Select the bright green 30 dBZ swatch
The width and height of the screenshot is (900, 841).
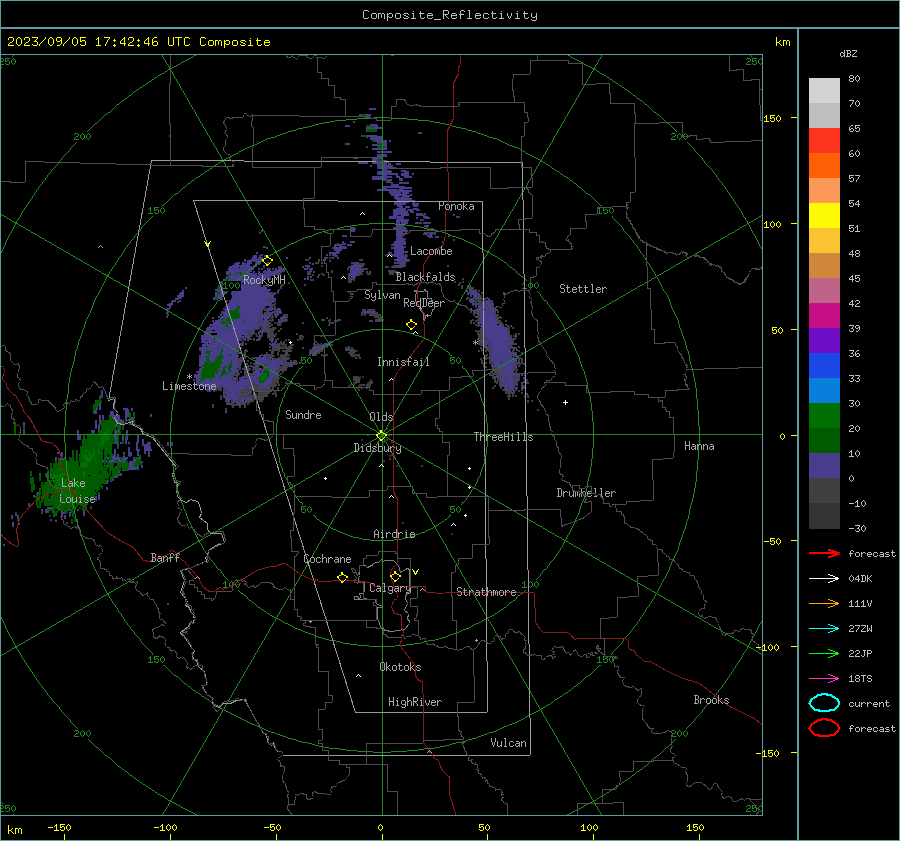click(x=824, y=416)
